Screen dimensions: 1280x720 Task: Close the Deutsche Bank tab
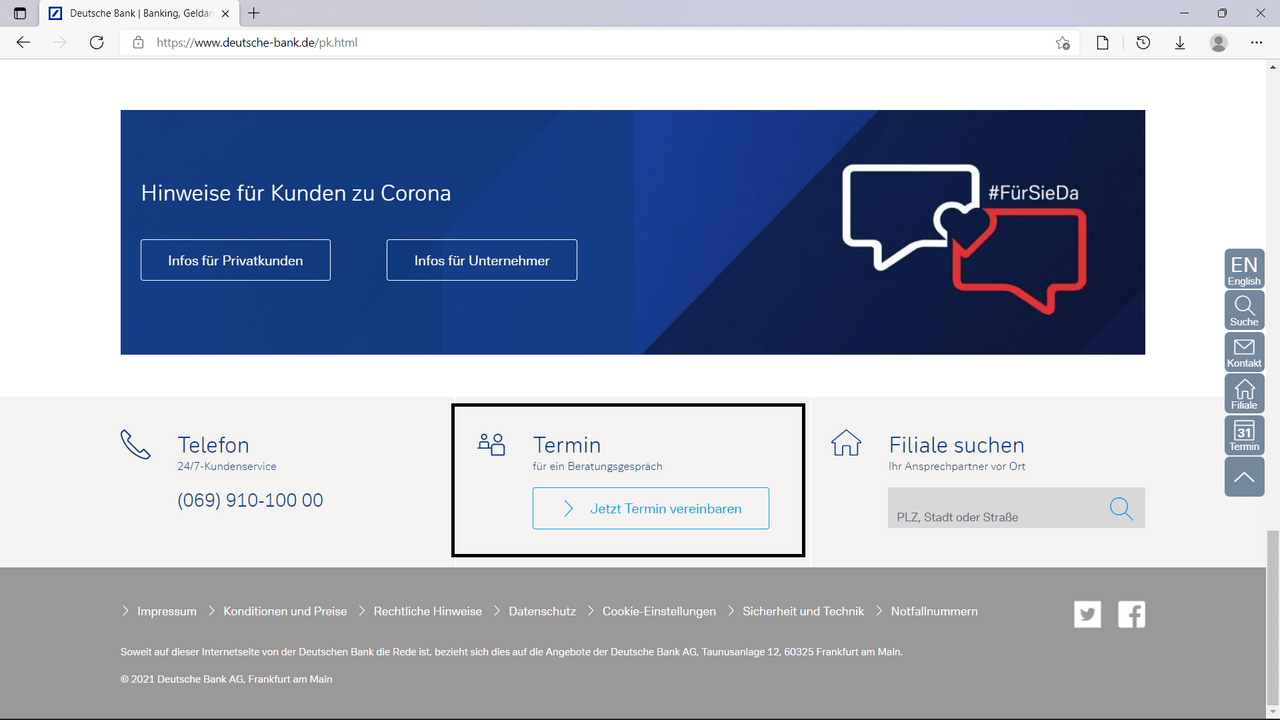224,13
